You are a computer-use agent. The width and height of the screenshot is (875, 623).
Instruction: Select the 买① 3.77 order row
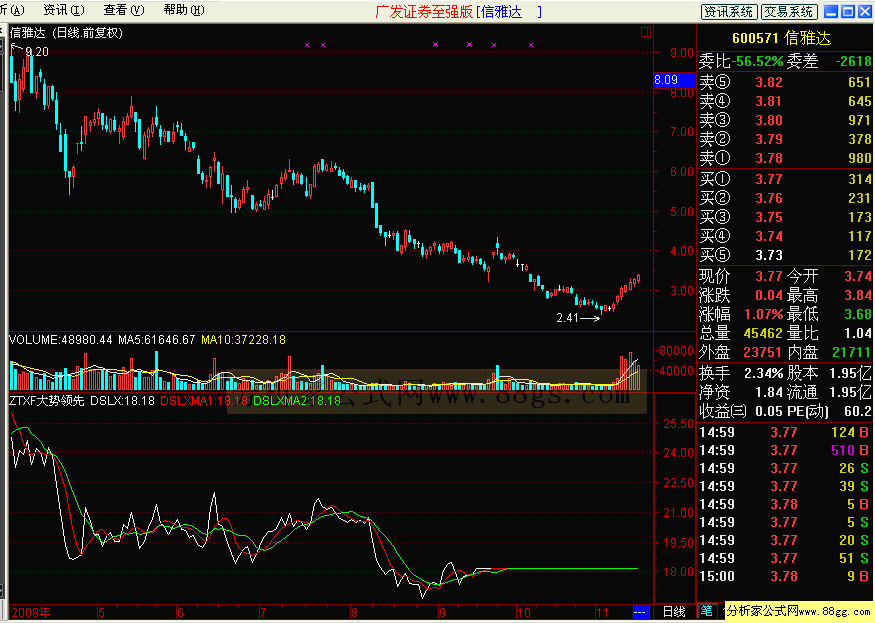coord(785,179)
